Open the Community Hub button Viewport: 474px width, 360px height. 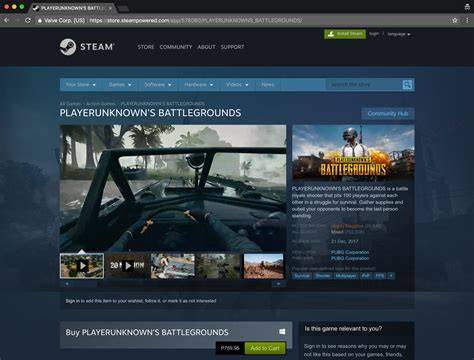[x=388, y=114]
